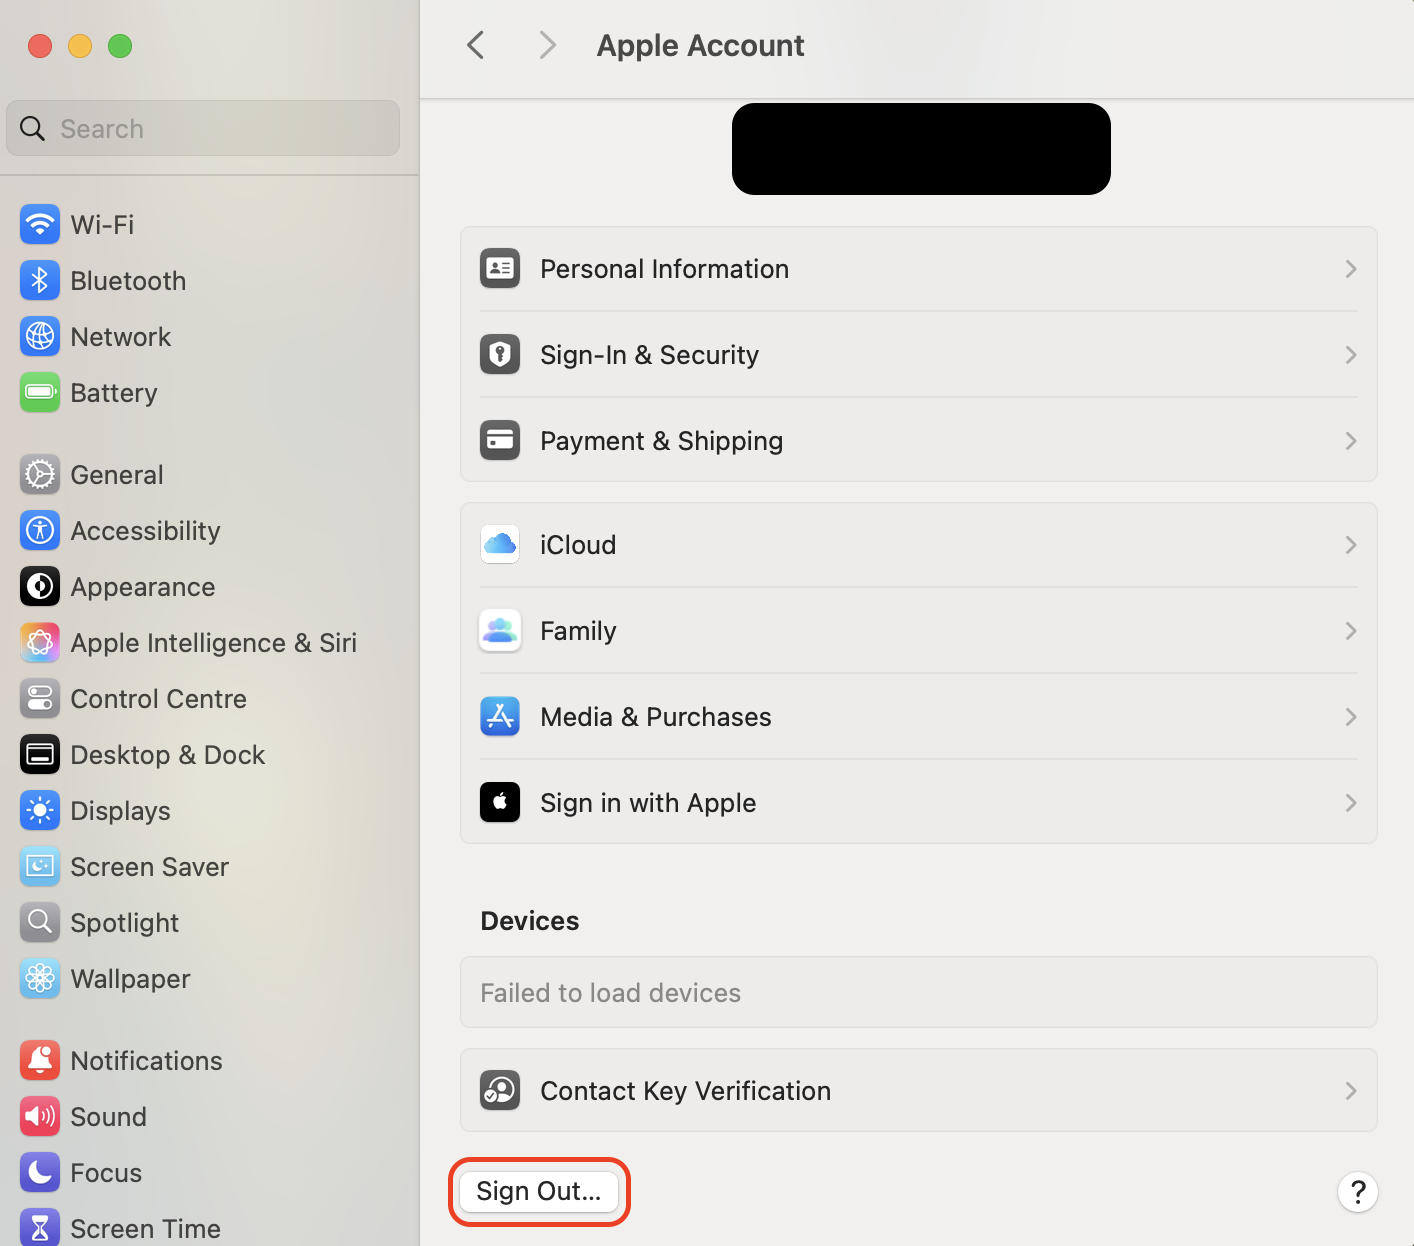Image resolution: width=1414 pixels, height=1246 pixels.
Task: Expand Contact Key Verification chevron
Action: coord(1351,1091)
